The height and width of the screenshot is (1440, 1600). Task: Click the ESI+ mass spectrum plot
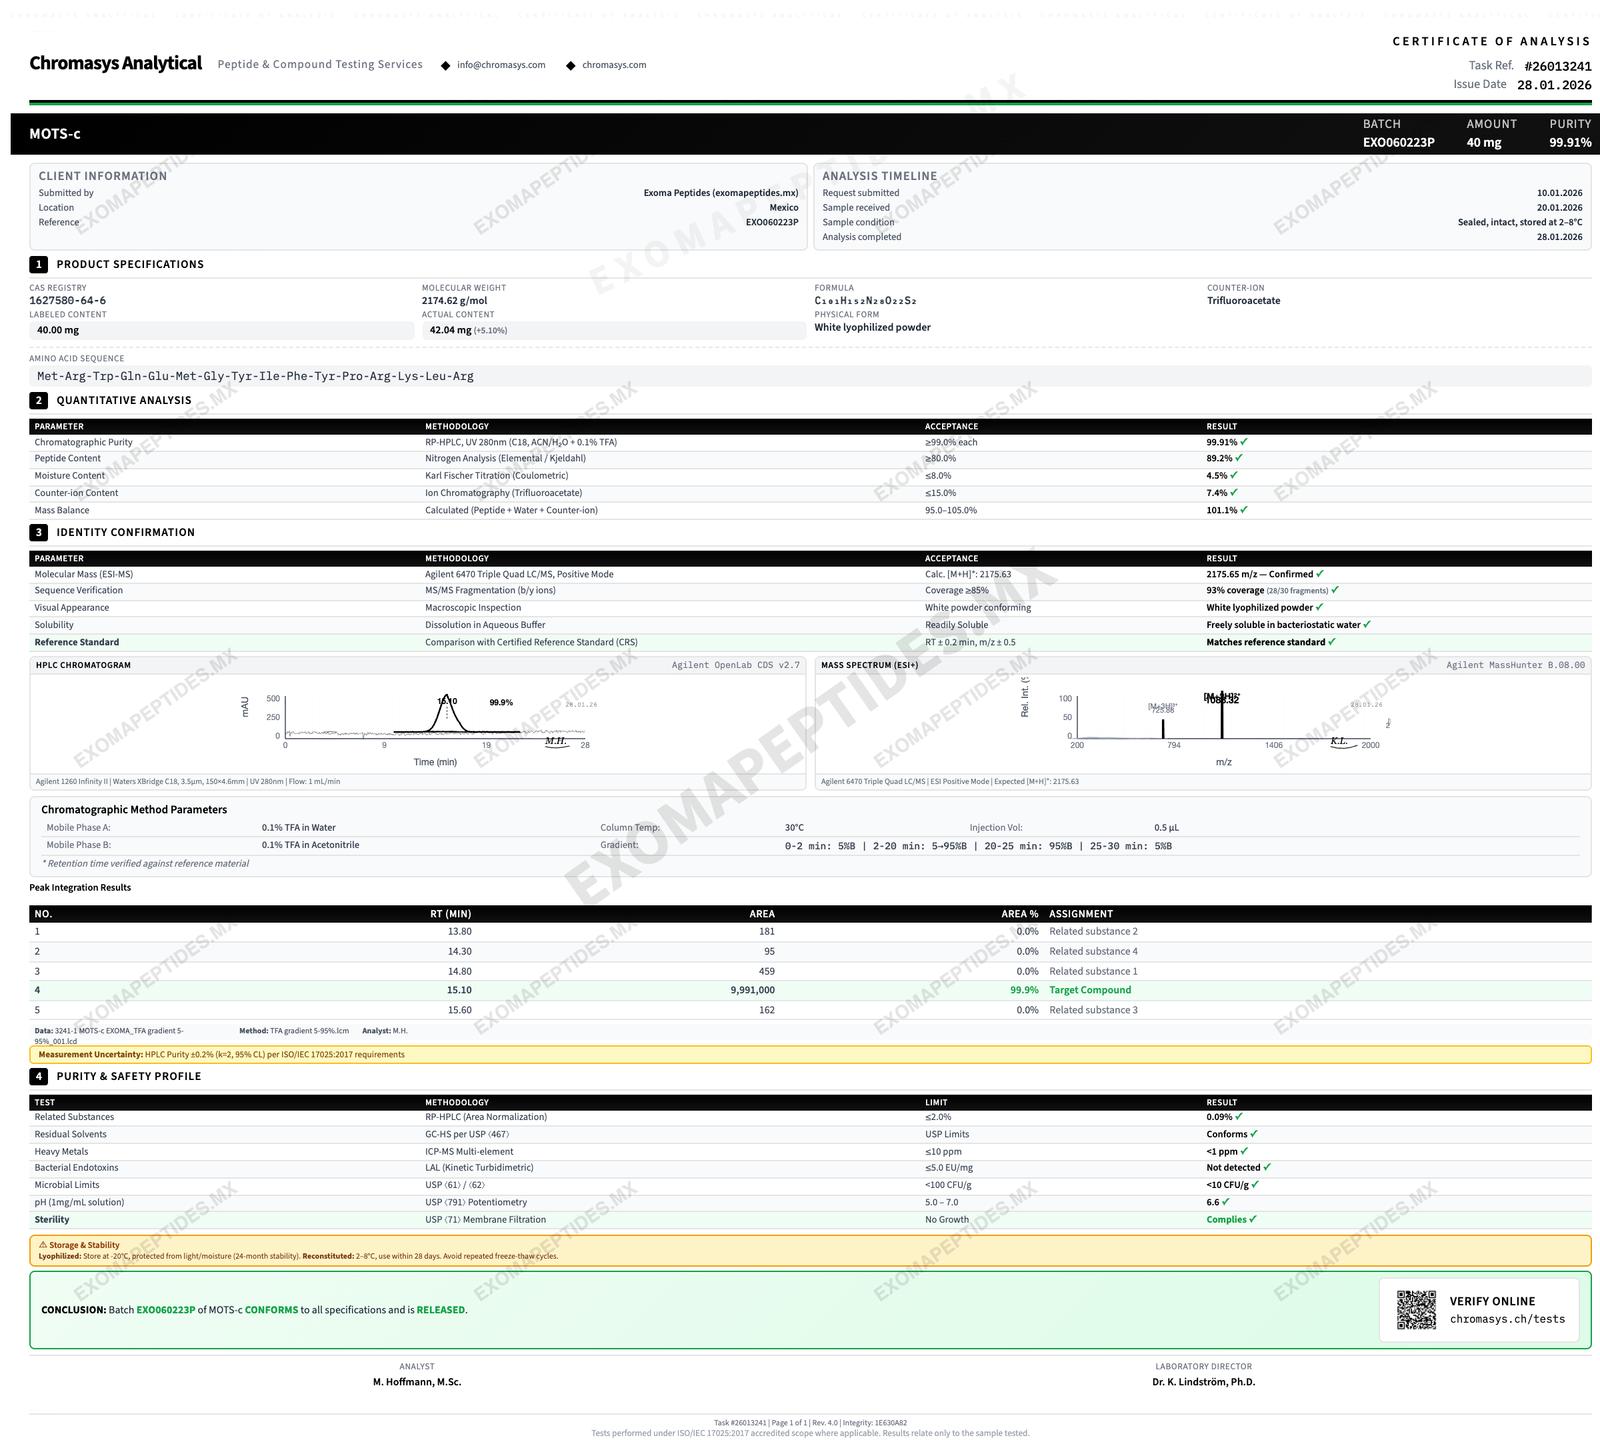pyautogui.click(x=1222, y=720)
